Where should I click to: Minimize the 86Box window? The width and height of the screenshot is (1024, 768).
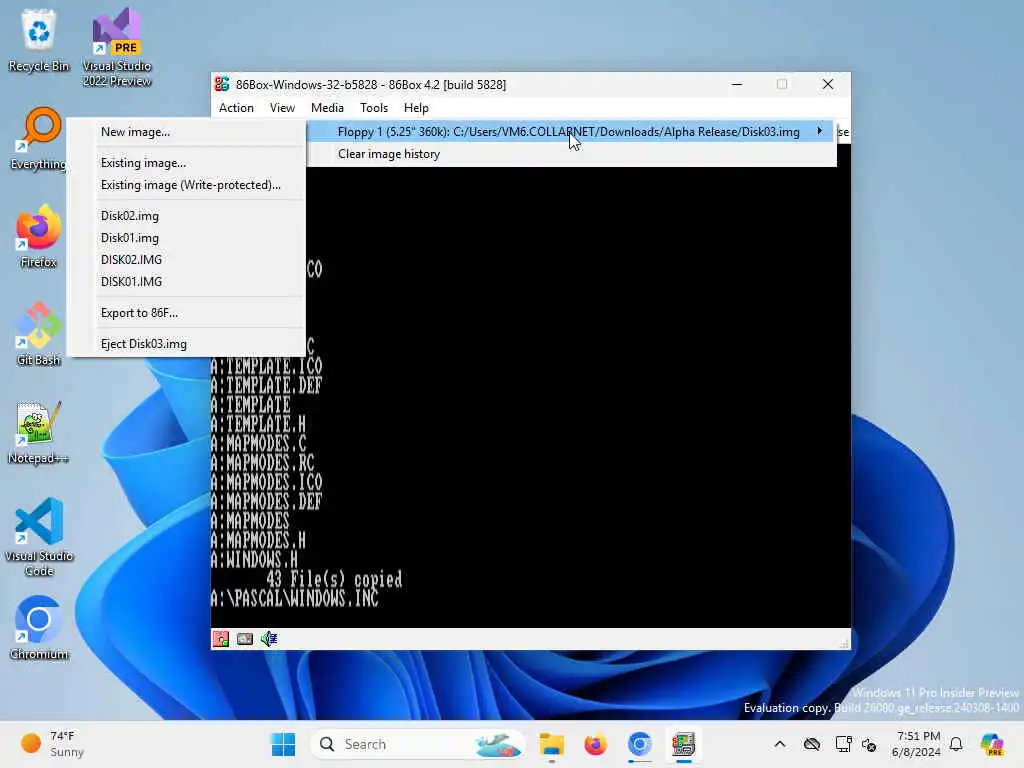pos(737,84)
